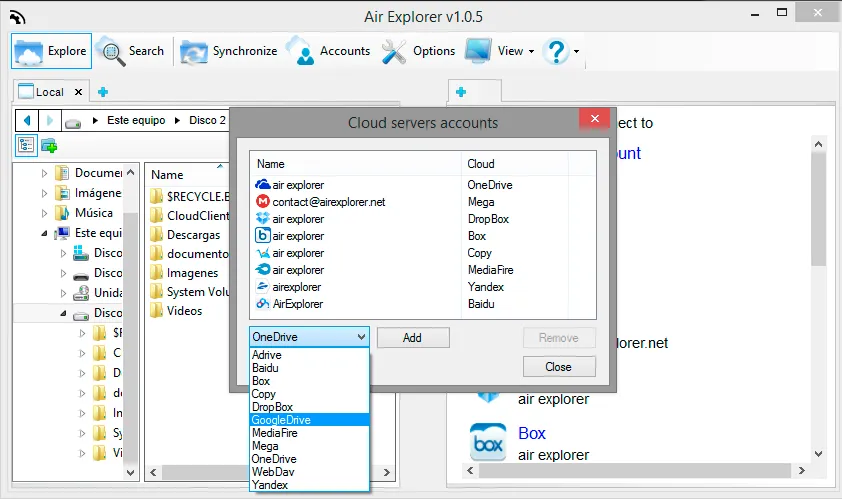
Task: Collapse the Este equipo tree node
Action: pos(45,234)
